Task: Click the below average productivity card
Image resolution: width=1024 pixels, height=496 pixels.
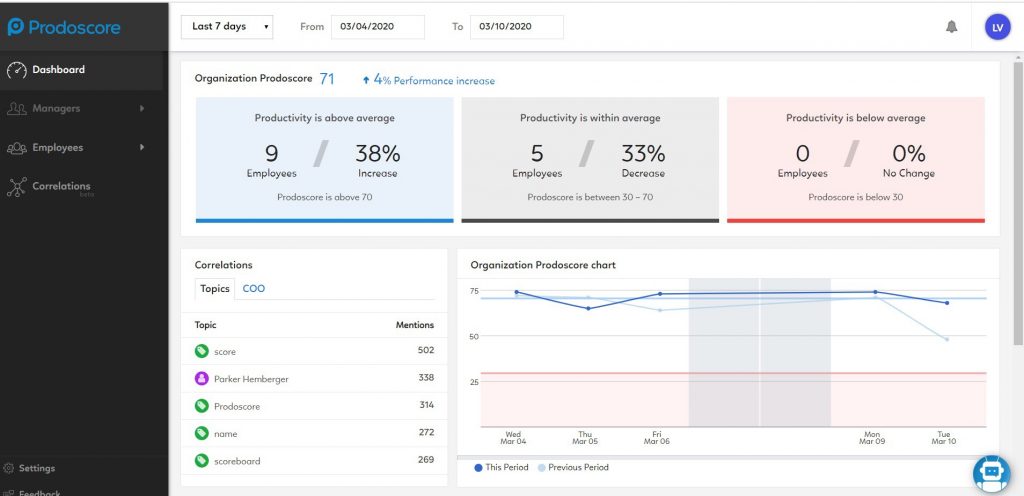Action: pos(856,161)
